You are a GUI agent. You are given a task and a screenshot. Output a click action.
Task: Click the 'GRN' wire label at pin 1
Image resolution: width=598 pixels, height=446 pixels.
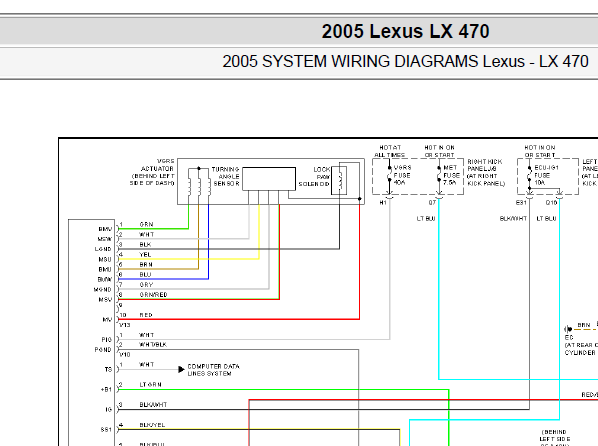pos(146,224)
